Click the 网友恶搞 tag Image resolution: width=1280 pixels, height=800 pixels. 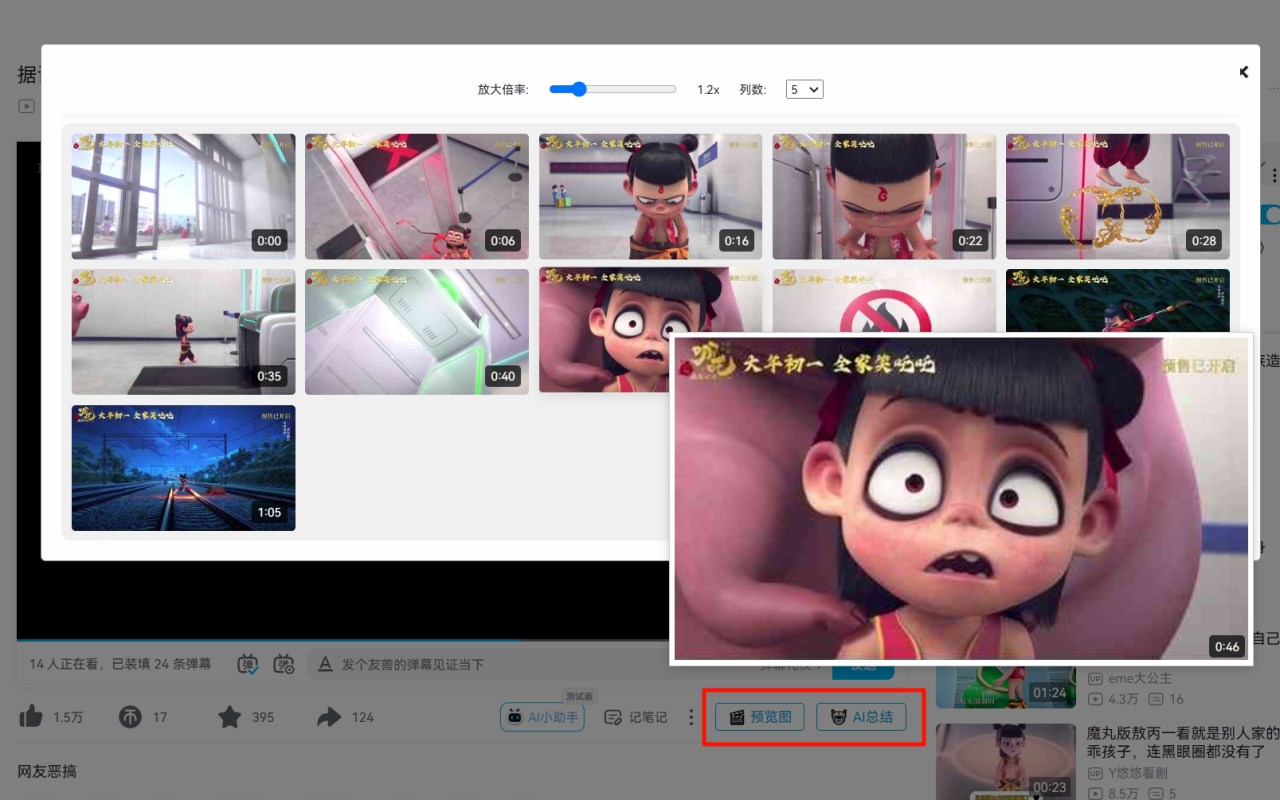coord(47,771)
